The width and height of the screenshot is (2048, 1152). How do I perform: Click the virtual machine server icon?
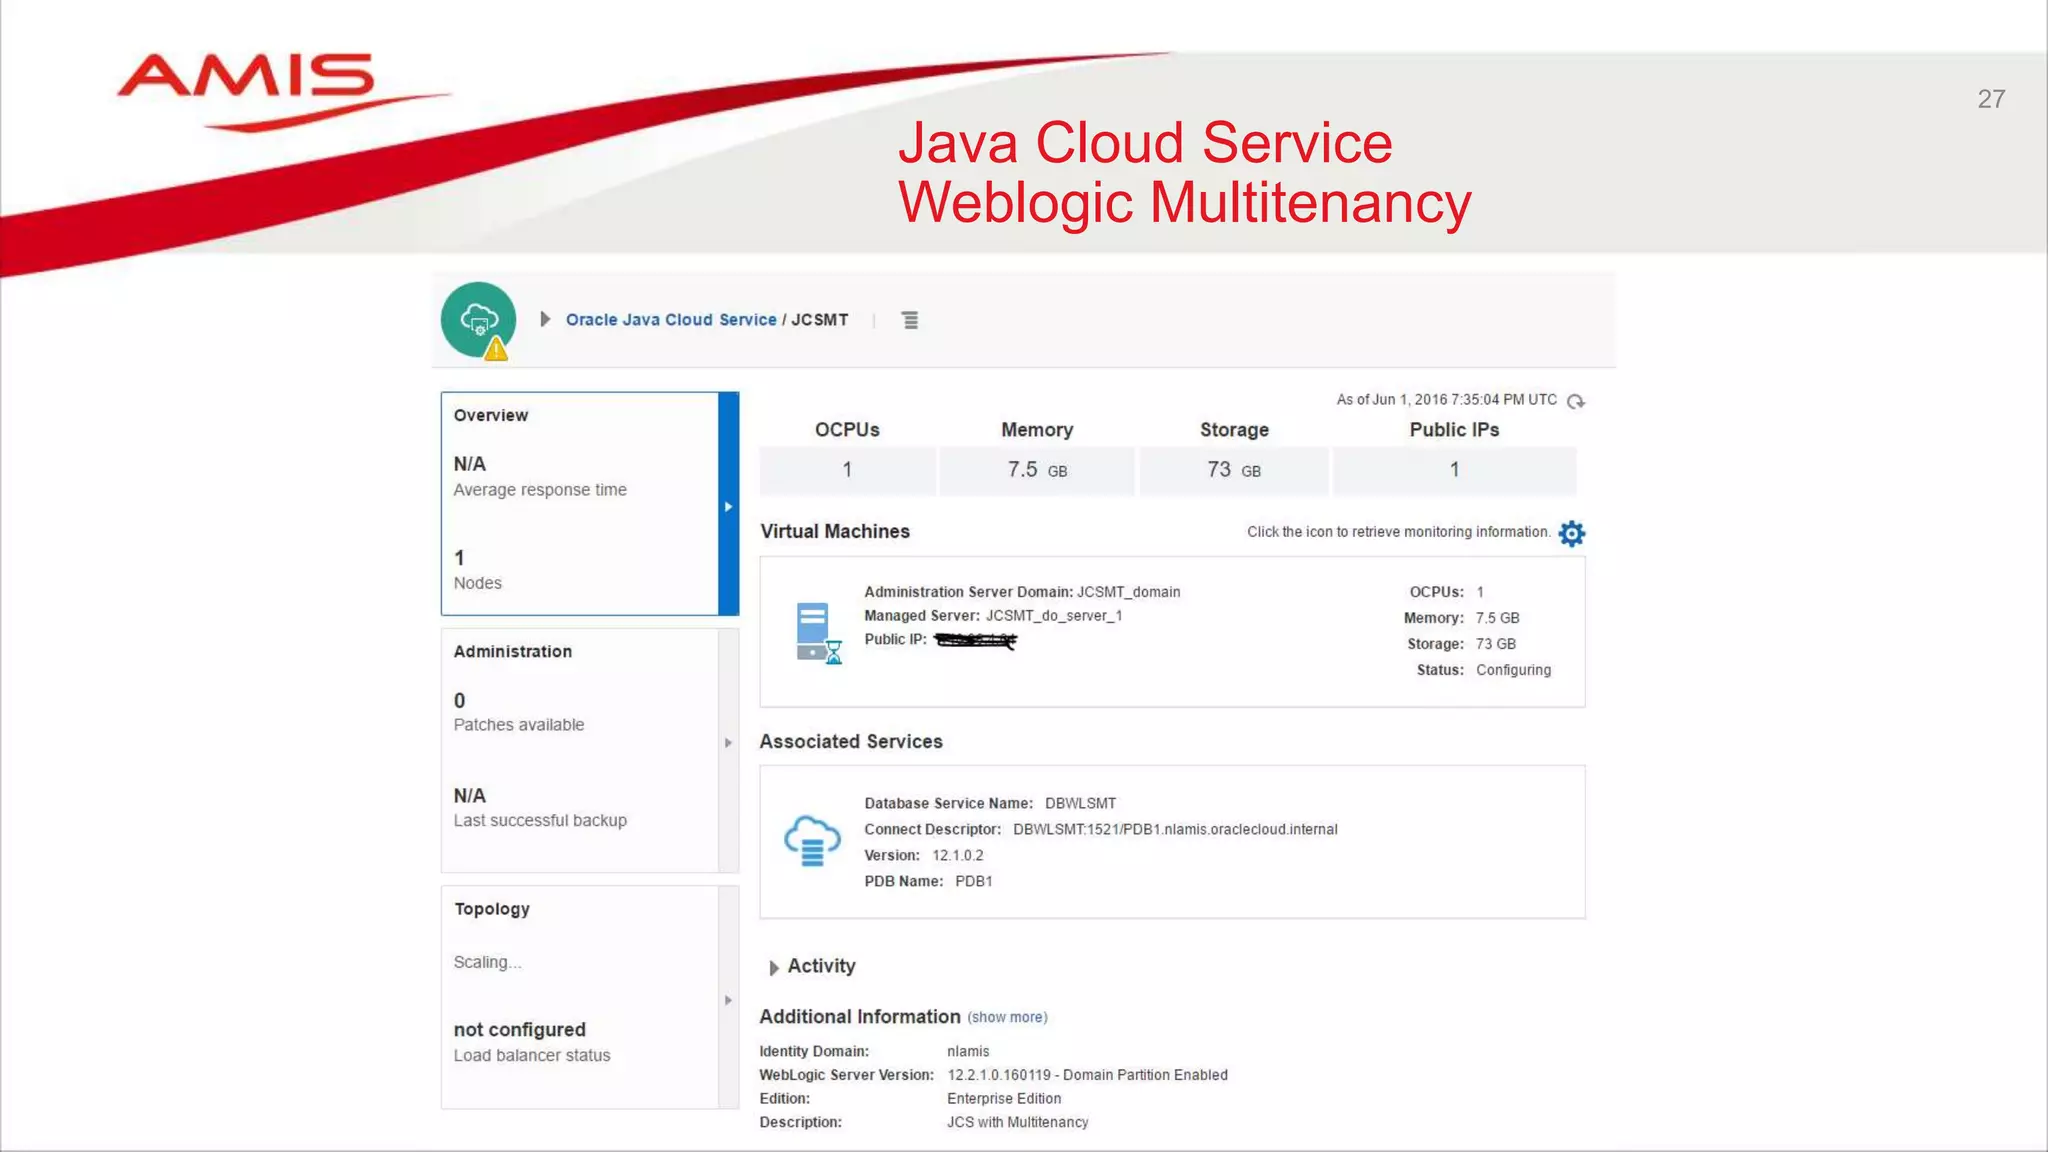point(819,632)
